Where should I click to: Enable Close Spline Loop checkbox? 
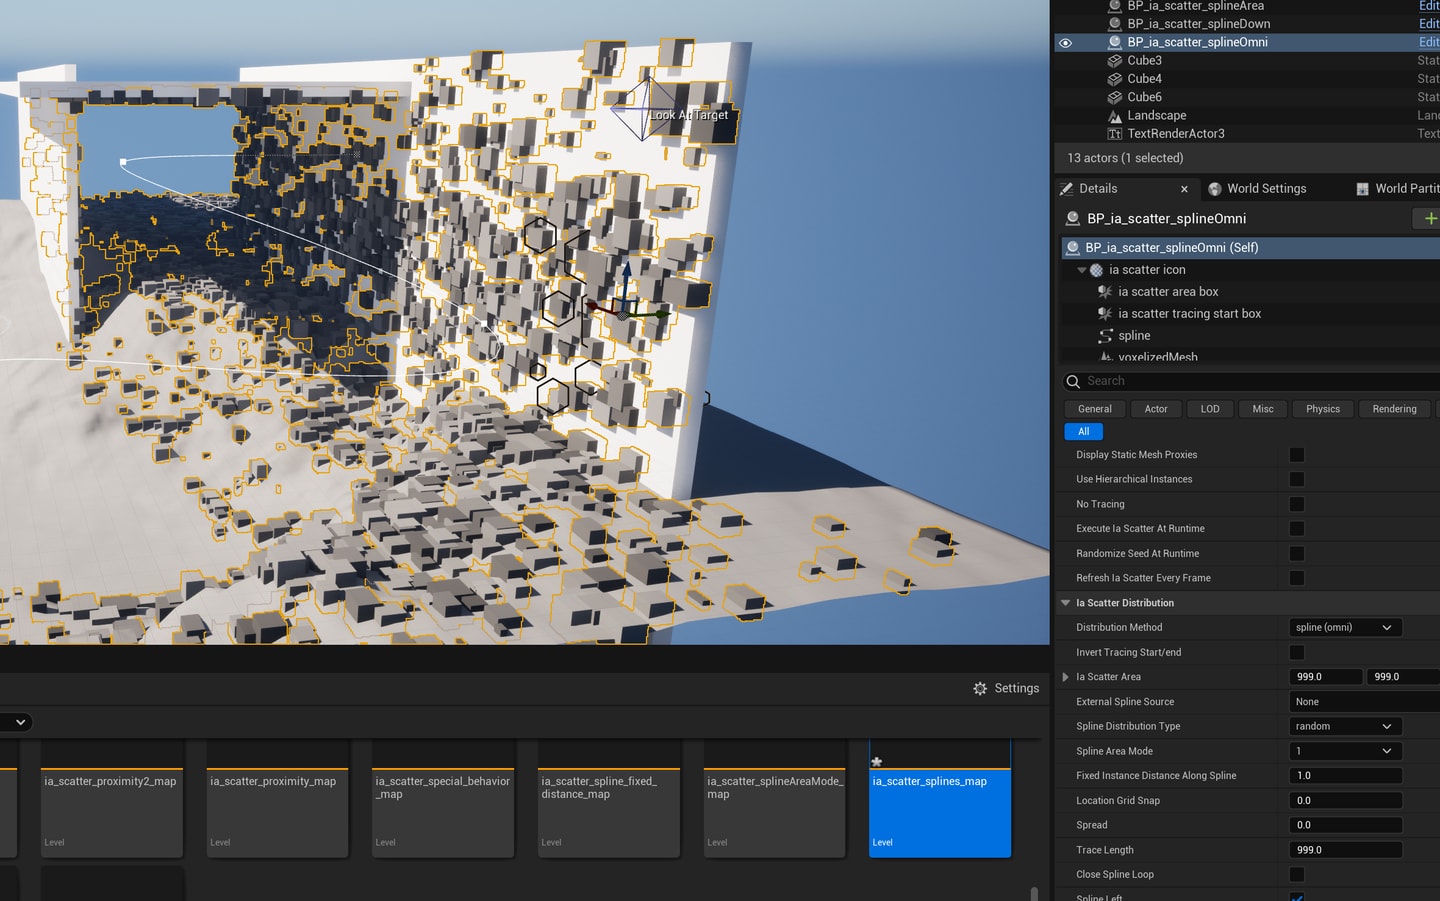(x=1297, y=875)
